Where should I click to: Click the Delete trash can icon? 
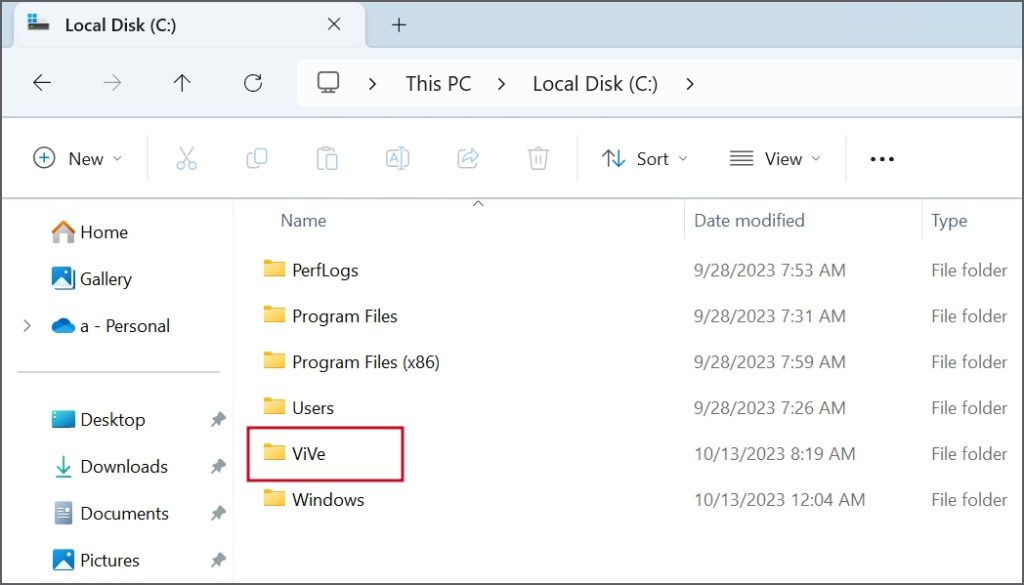[x=538, y=158]
